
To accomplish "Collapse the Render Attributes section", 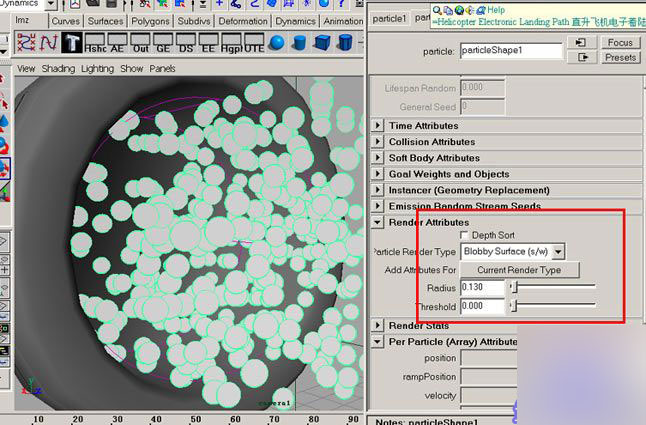I will [377, 222].
